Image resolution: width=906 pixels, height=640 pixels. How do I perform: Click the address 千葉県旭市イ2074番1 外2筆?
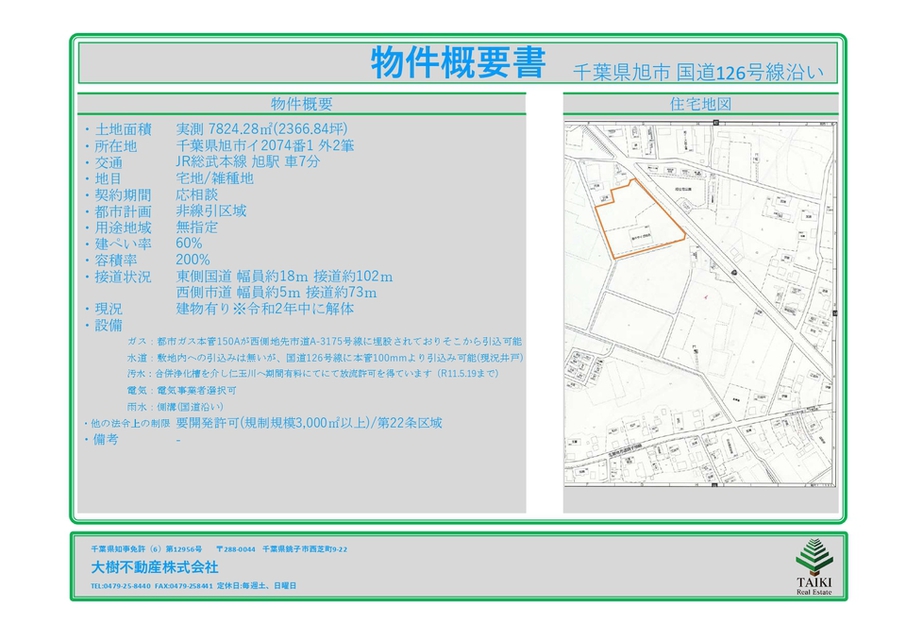click(265, 146)
